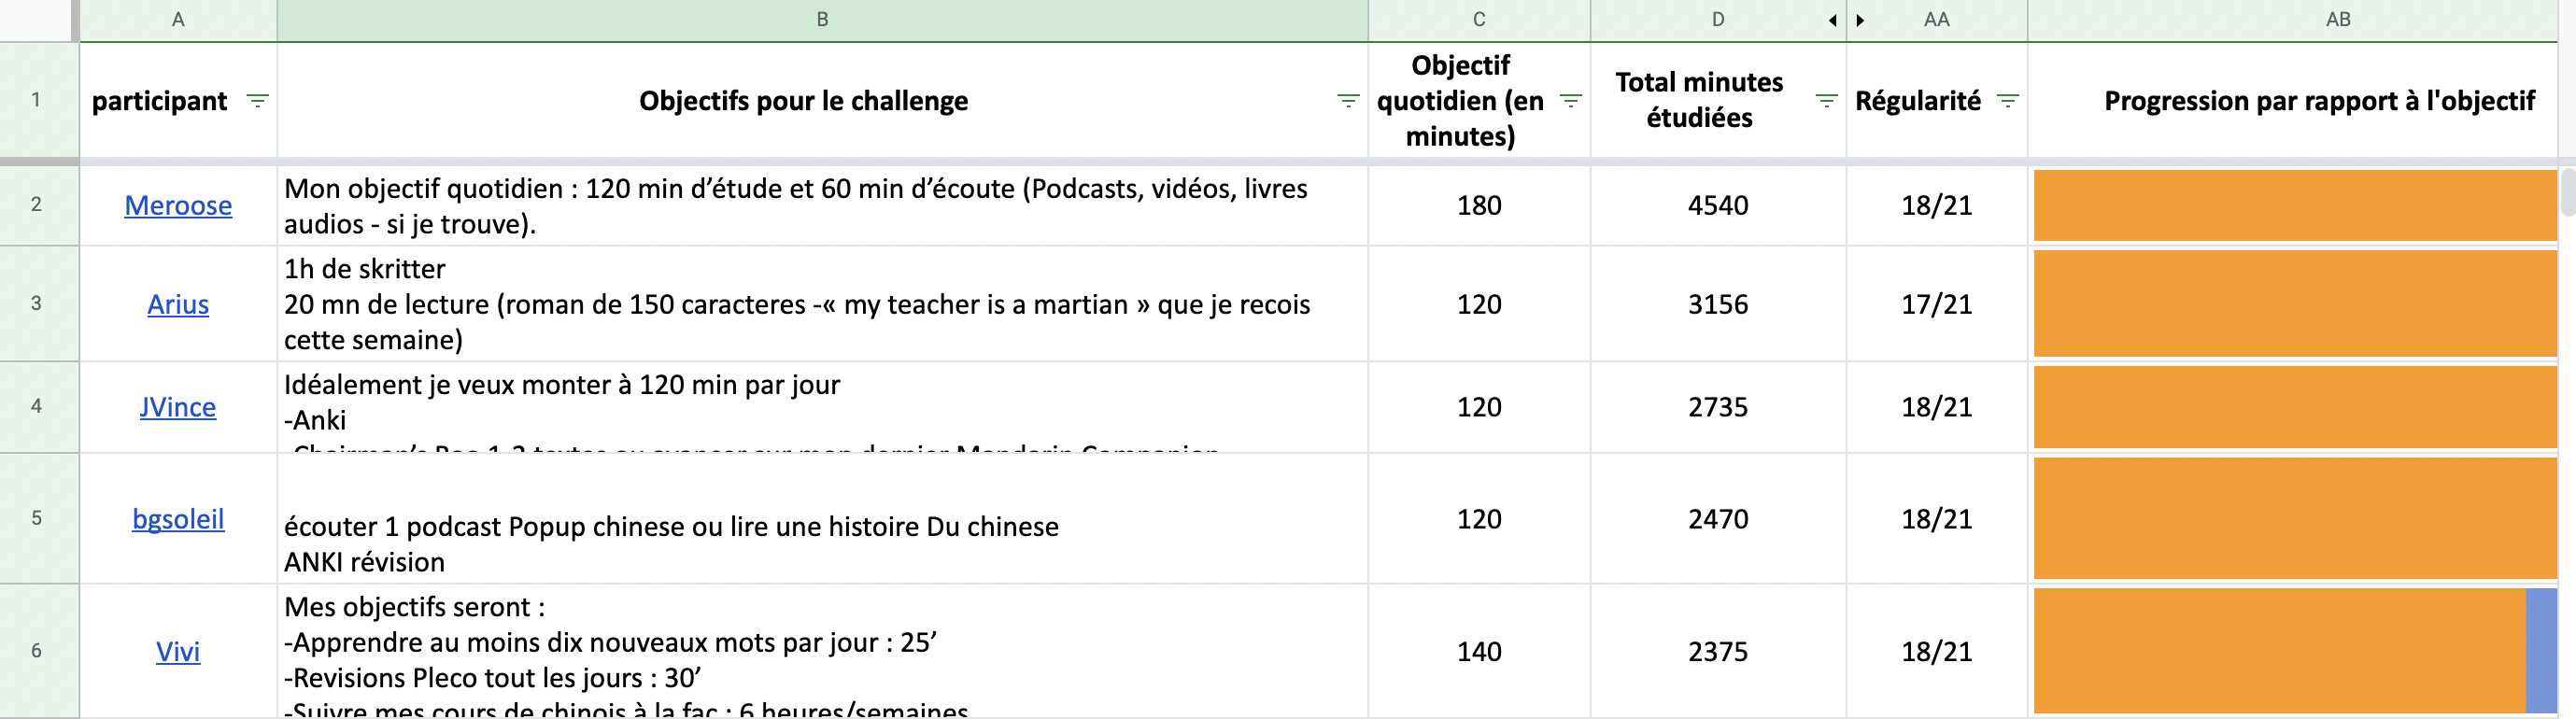This screenshot has height=719, width=2576.
Task: Select cell with Arius total 3156
Action: click(x=1717, y=305)
